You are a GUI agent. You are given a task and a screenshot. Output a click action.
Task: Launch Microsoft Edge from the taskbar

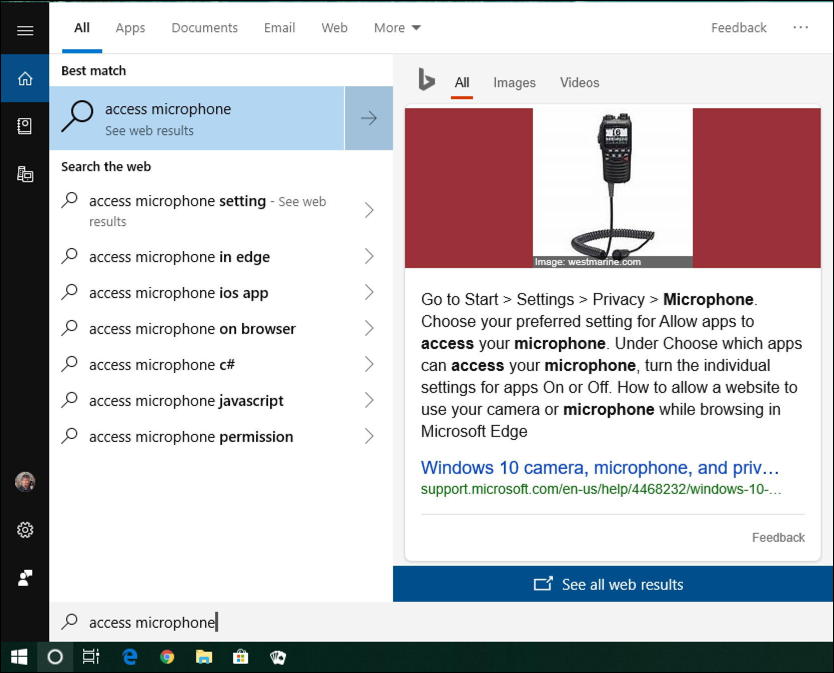click(129, 657)
